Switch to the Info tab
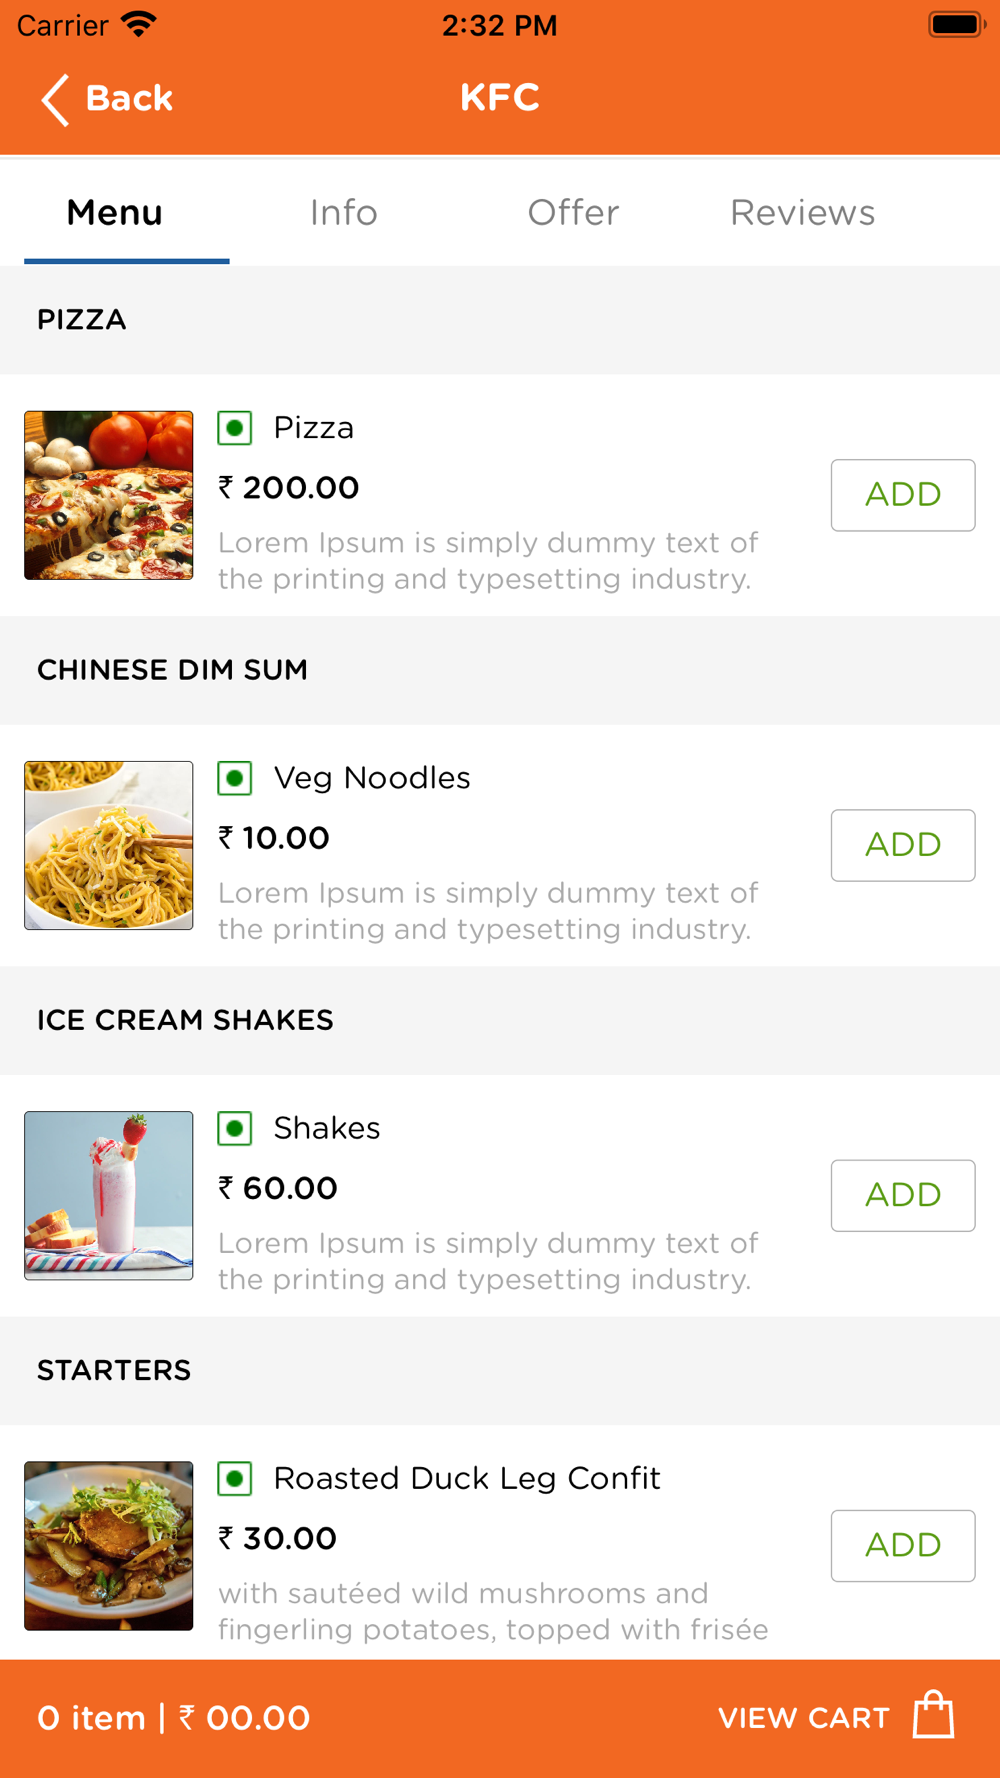This screenshot has width=1000, height=1778. (343, 212)
